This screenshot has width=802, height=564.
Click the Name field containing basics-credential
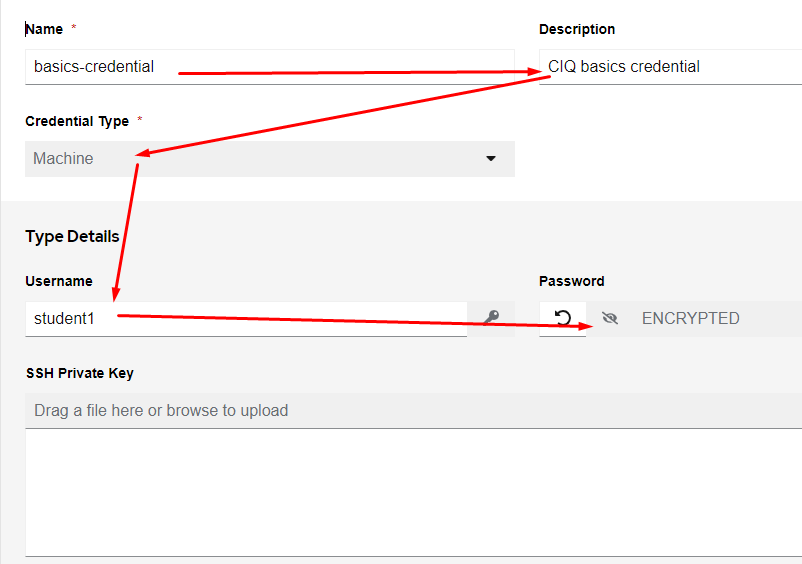click(270, 67)
